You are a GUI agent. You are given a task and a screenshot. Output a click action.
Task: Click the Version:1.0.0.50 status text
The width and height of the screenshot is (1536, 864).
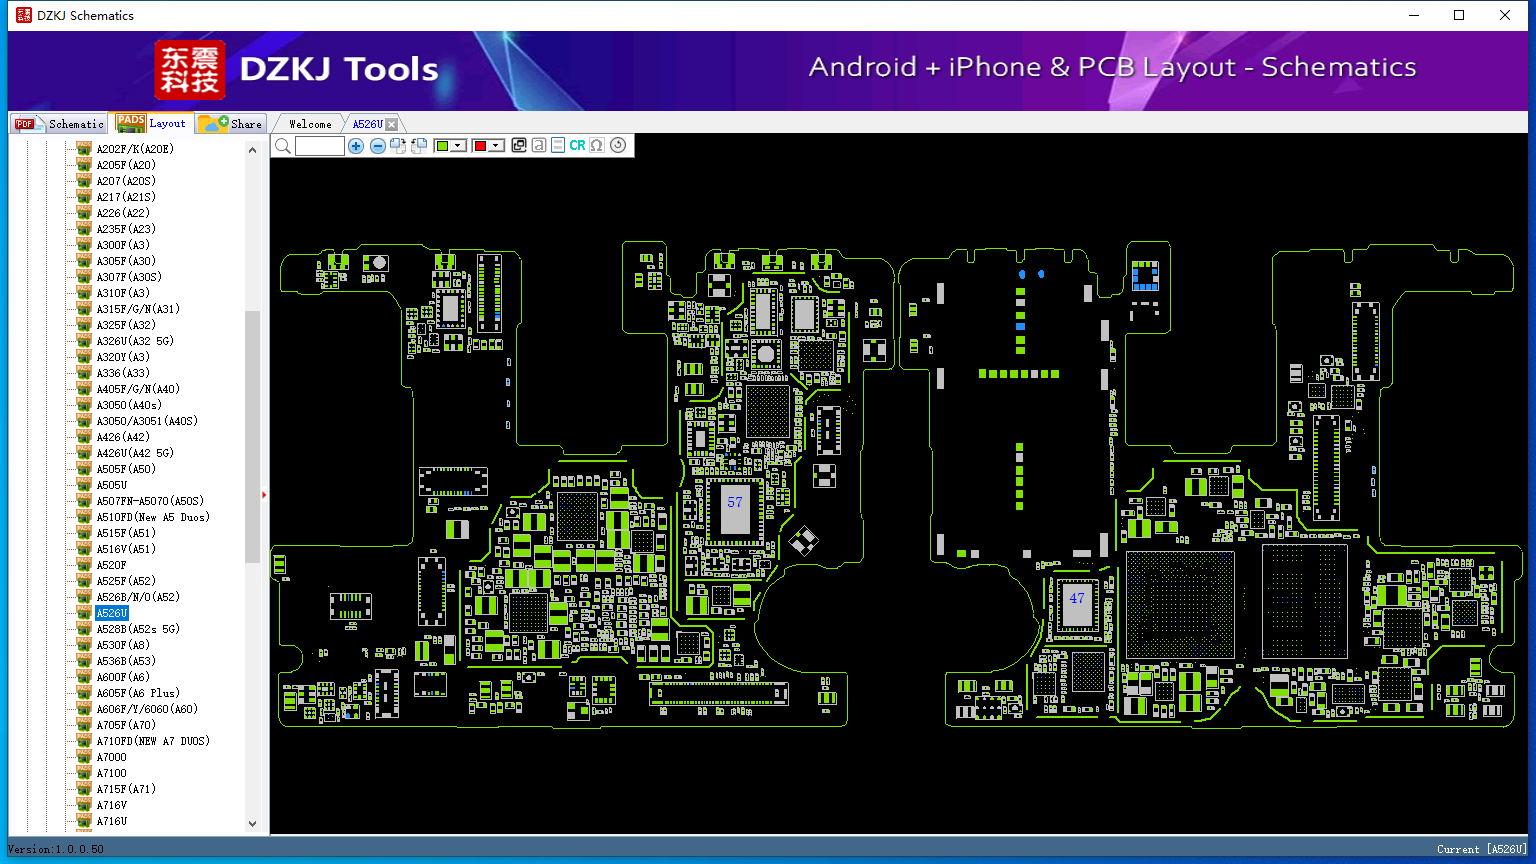(x=56, y=849)
